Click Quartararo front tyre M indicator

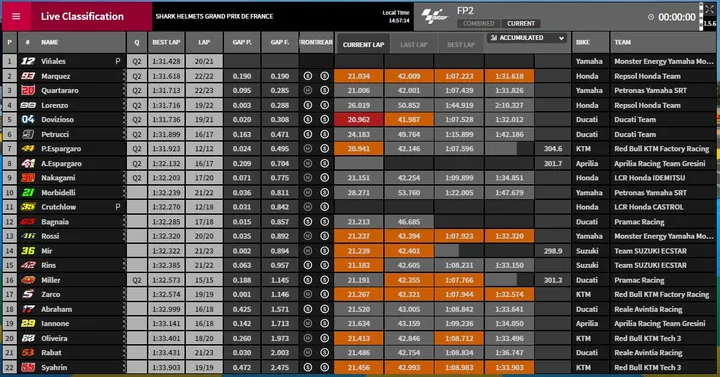pyautogui.click(x=308, y=90)
